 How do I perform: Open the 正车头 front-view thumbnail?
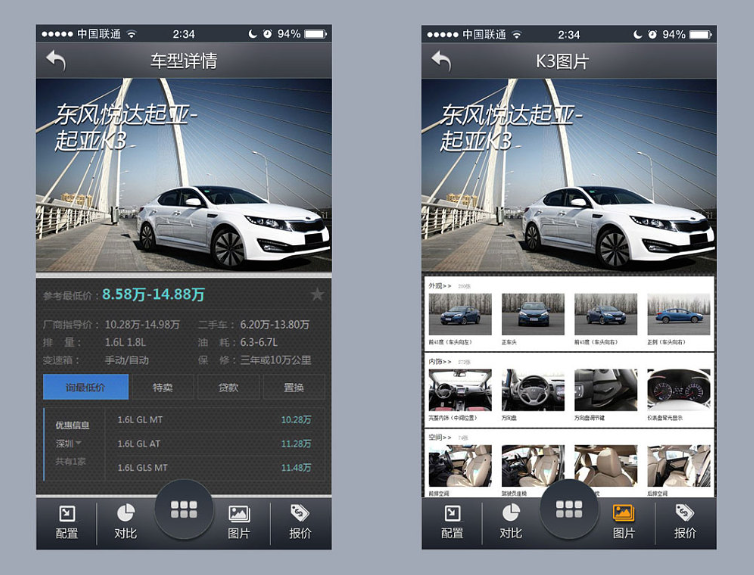pyautogui.click(x=533, y=314)
